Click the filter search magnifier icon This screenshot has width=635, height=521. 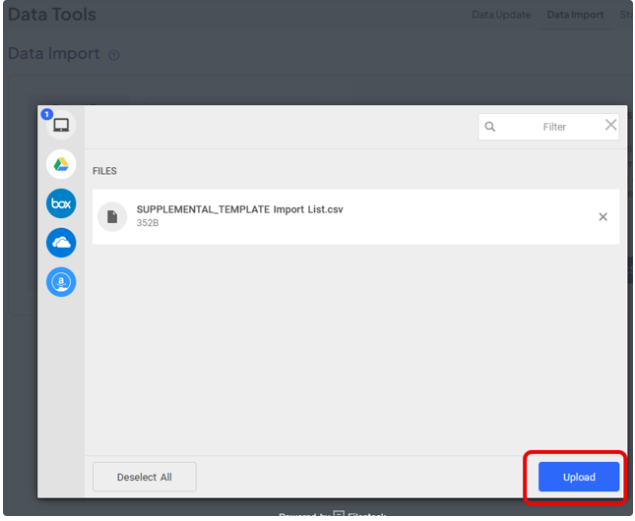point(490,127)
